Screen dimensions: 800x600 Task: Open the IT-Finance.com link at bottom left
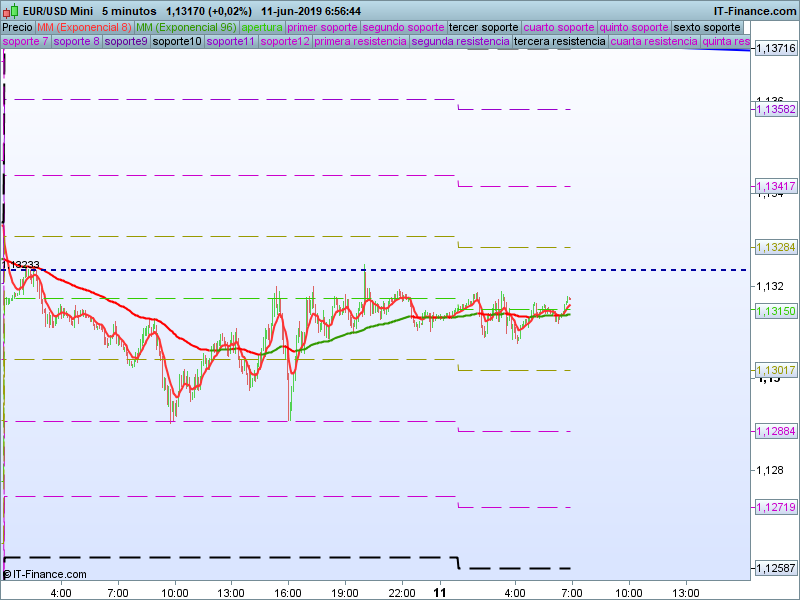(x=45, y=574)
